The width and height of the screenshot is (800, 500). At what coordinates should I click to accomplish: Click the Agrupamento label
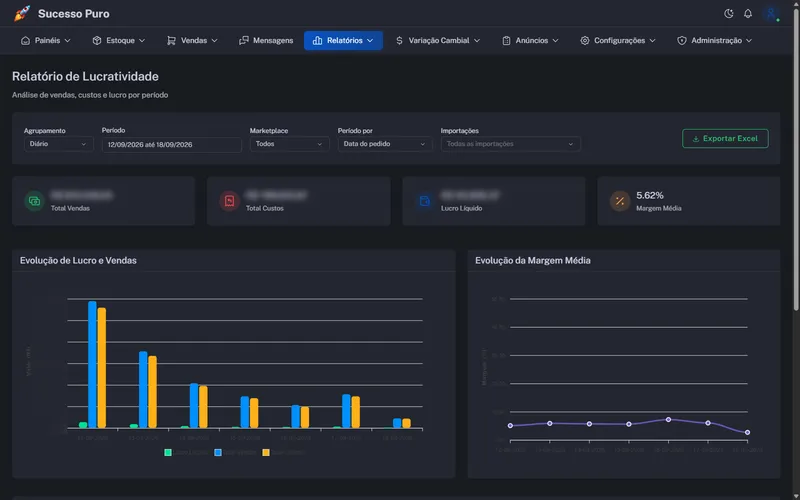click(44, 131)
